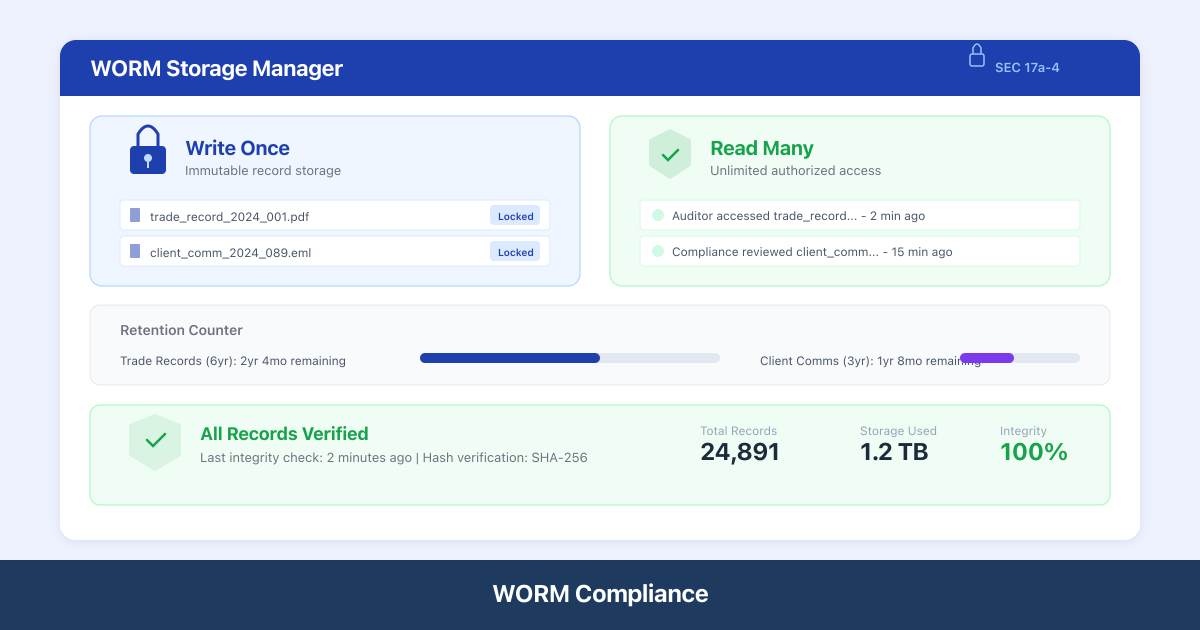Click the padlock icon beside SEC 17a-4
The width and height of the screenshot is (1200, 630).
point(977,57)
